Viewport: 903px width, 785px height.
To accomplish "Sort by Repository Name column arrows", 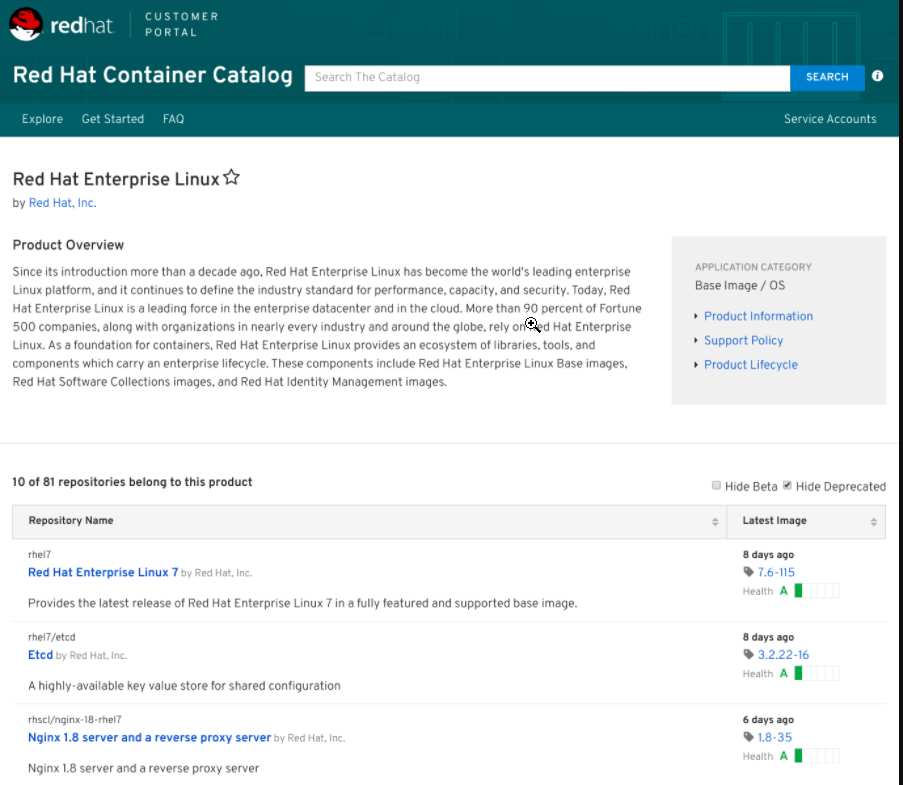I will (x=715, y=522).
